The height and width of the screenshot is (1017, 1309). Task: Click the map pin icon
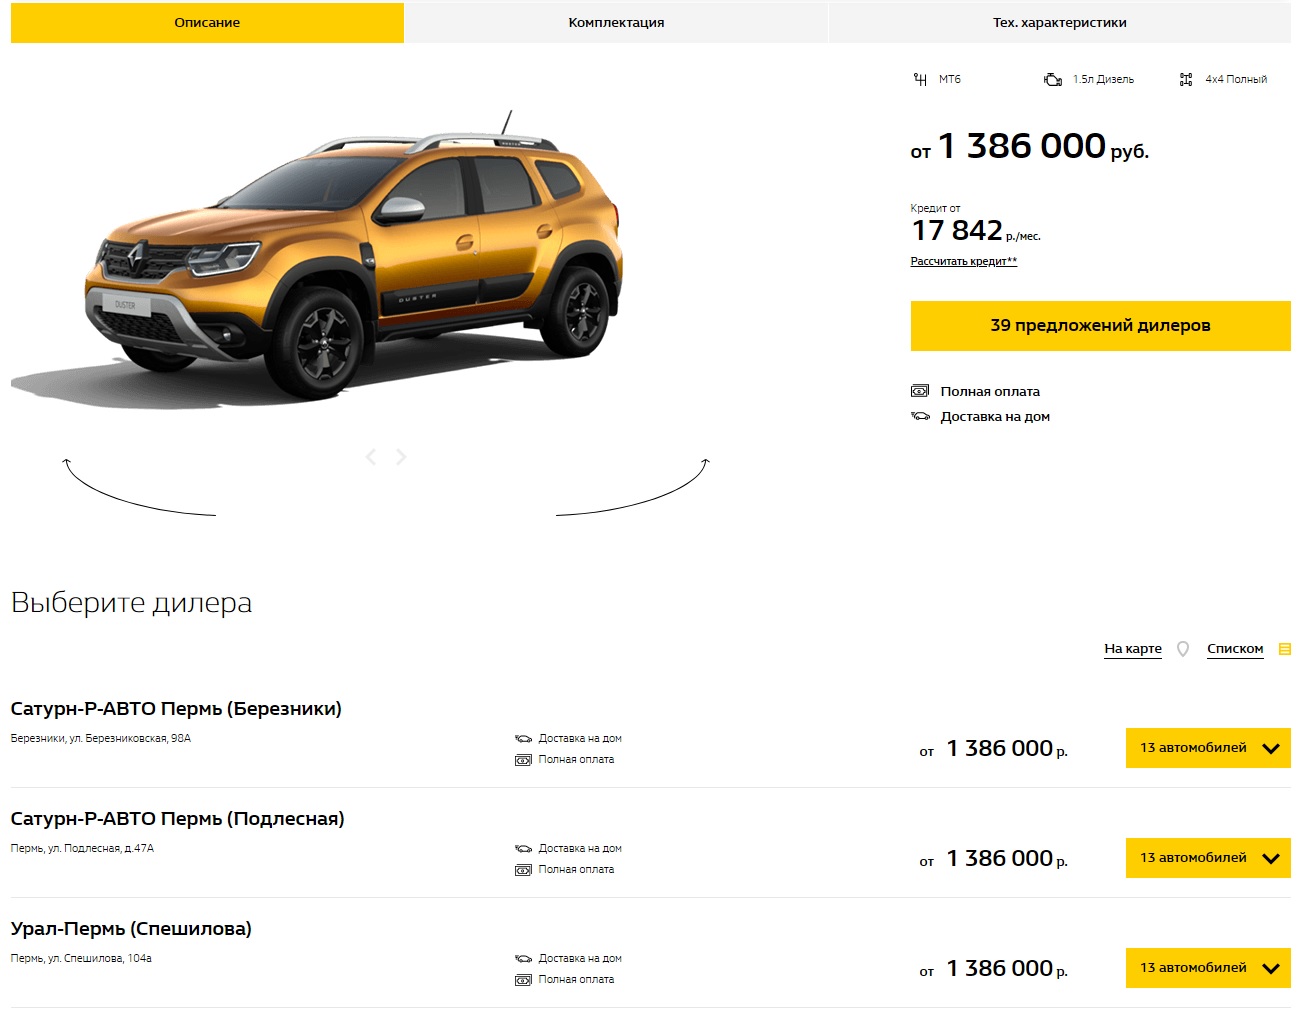click(x=1183, y=649)
